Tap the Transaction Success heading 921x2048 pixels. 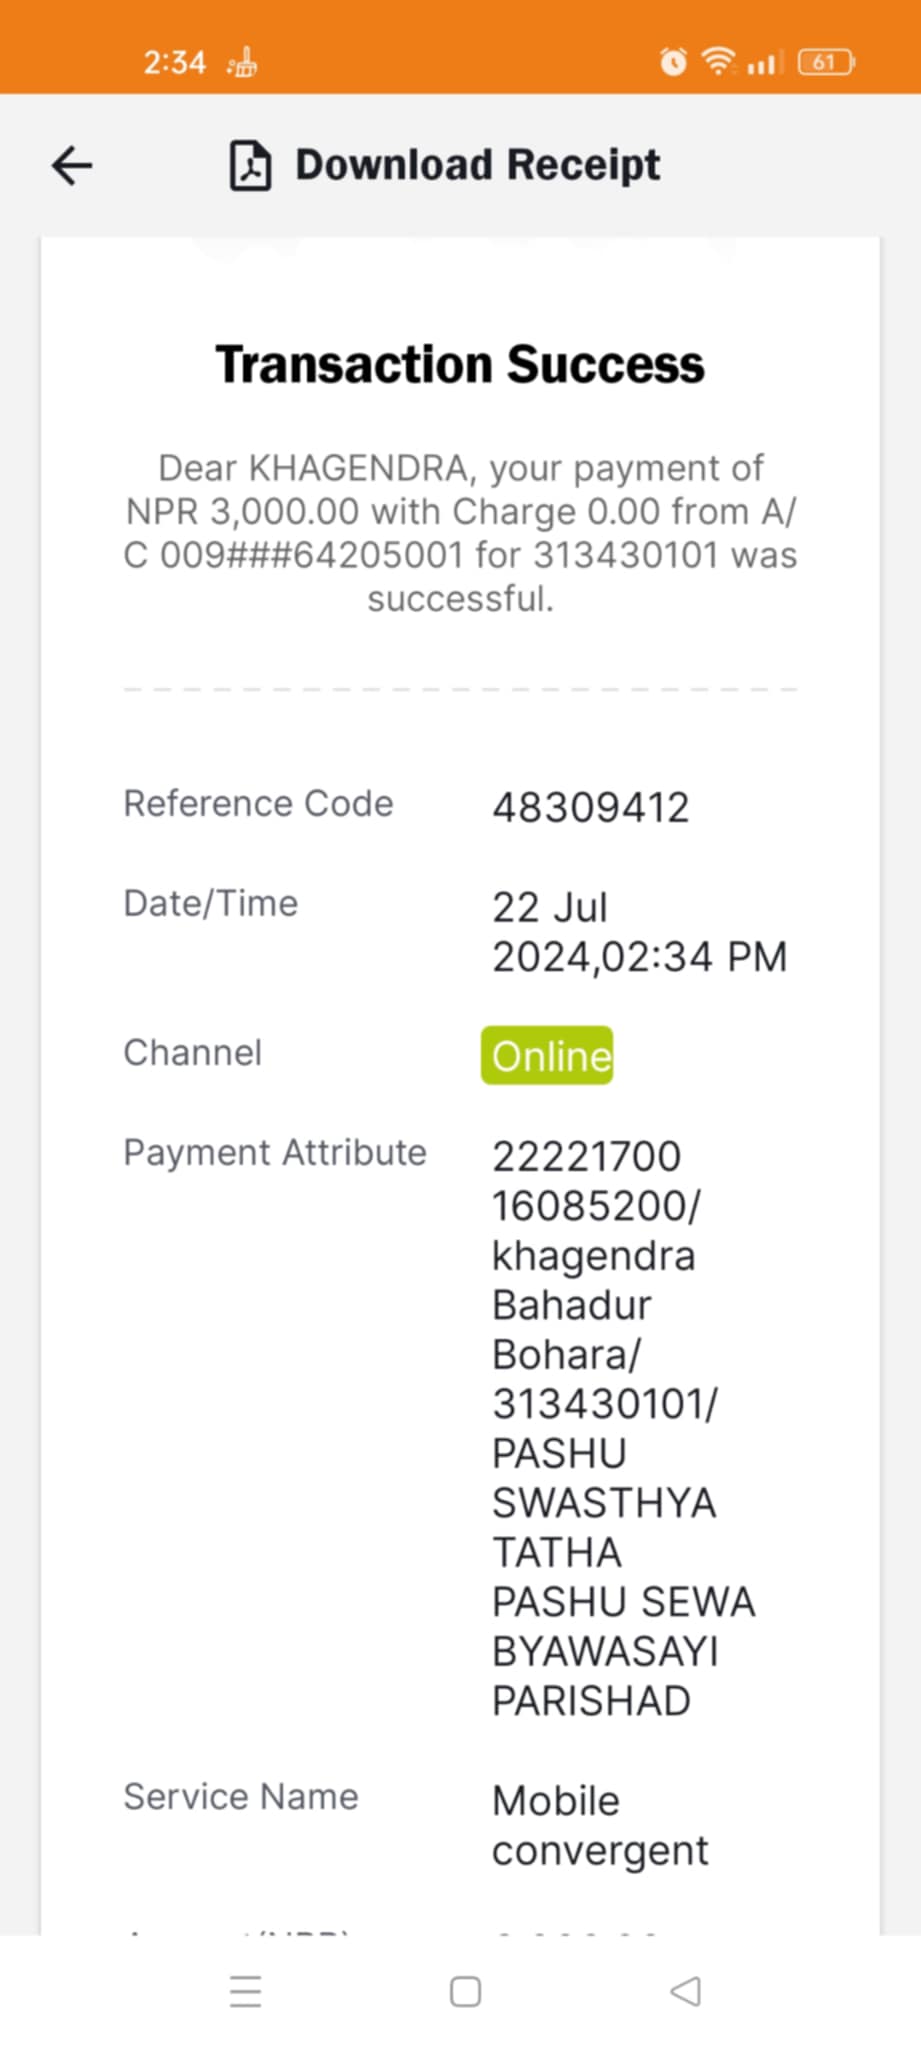point(460,364)
